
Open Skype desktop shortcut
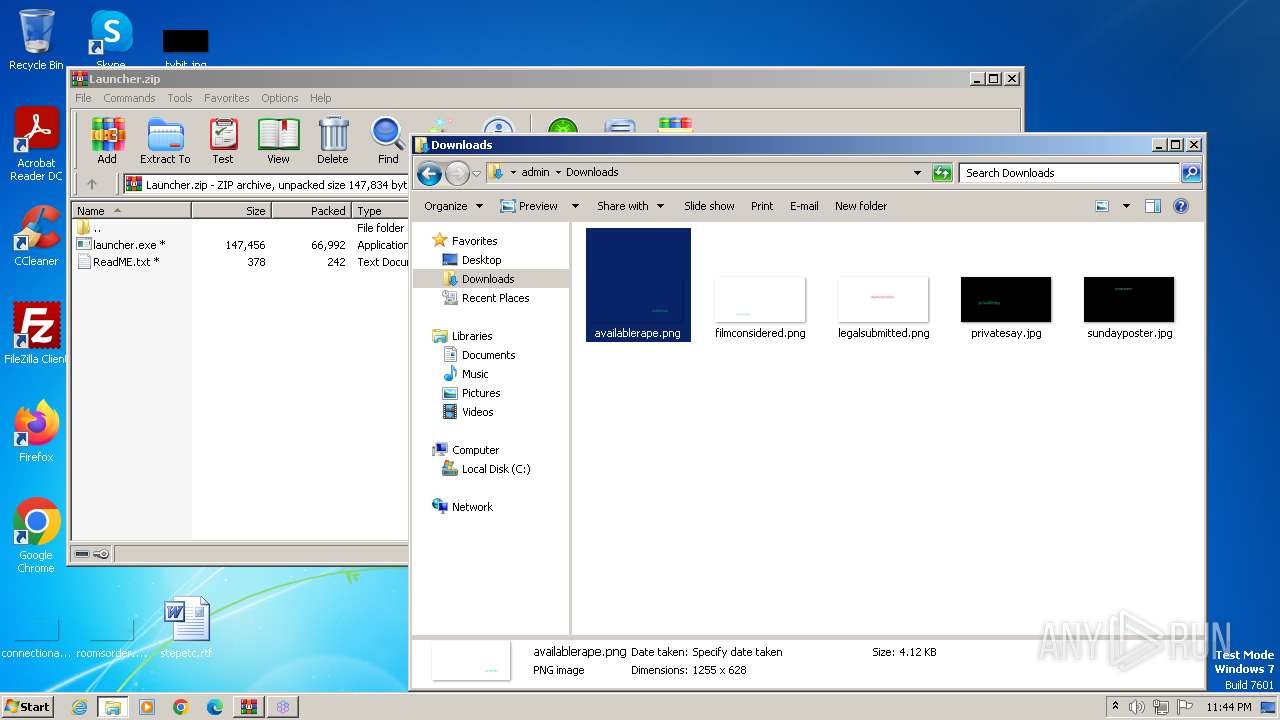111,40
